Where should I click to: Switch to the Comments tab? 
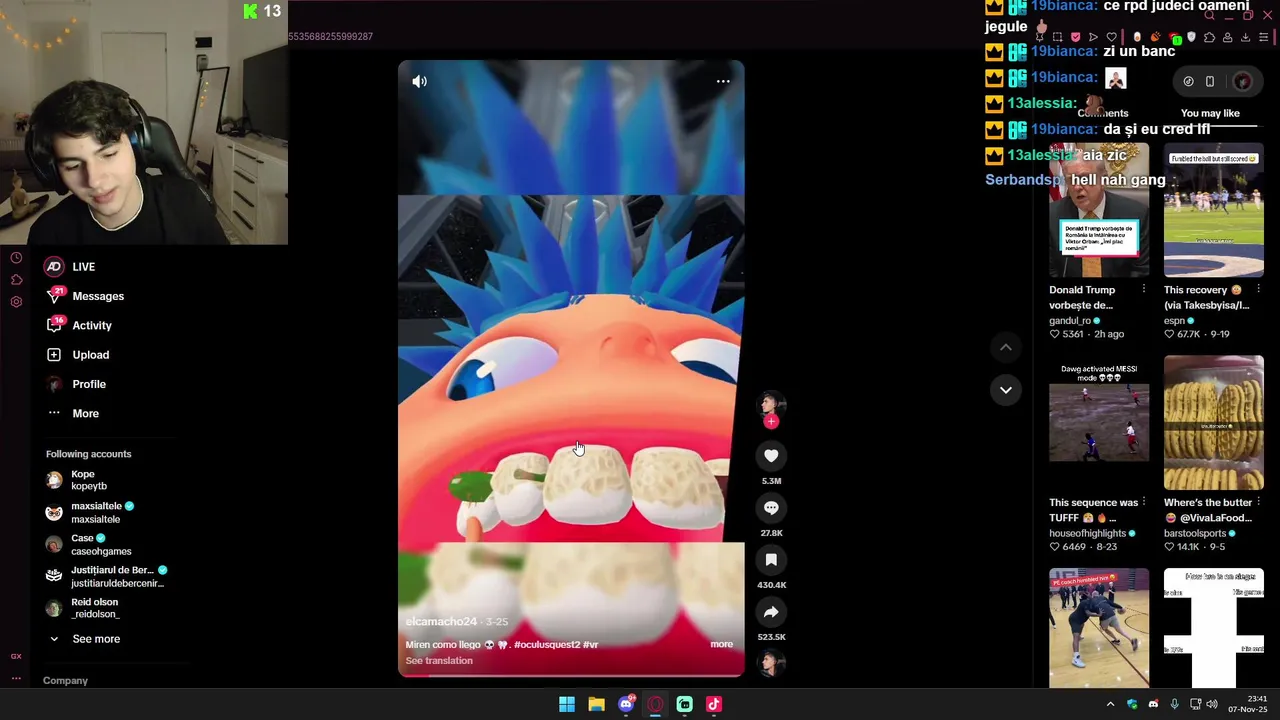1103,114
